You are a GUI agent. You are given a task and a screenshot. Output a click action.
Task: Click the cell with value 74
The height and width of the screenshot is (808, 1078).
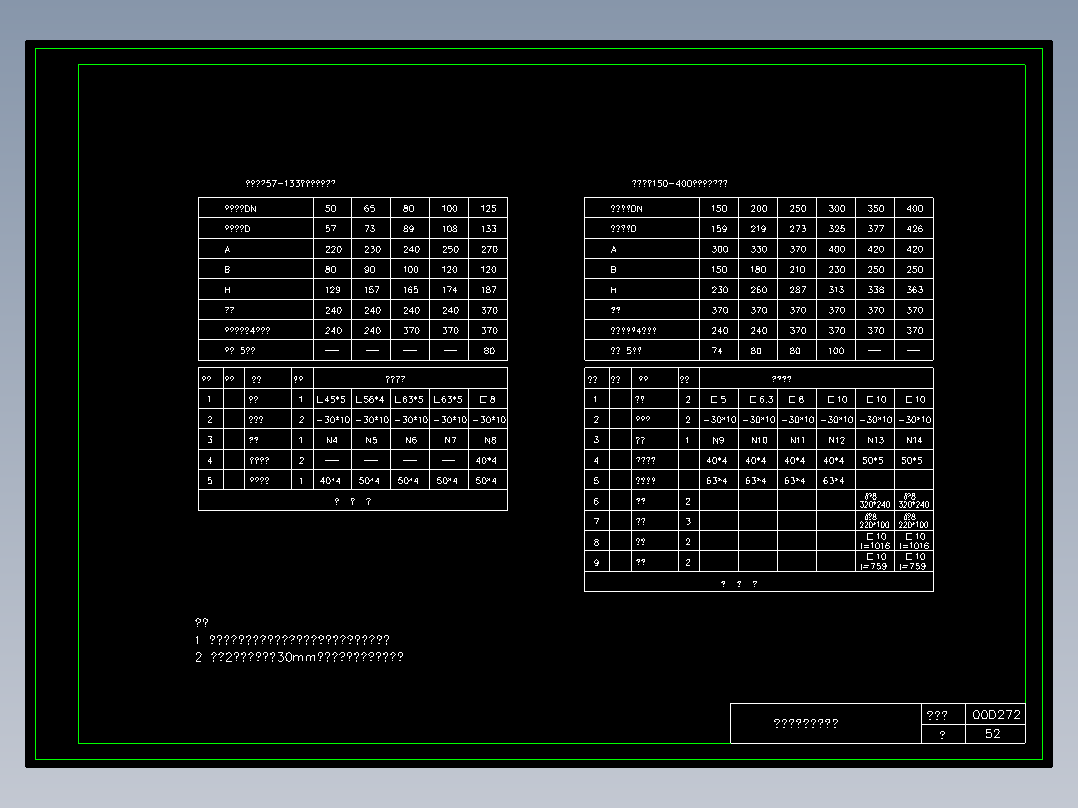point(717,351)
